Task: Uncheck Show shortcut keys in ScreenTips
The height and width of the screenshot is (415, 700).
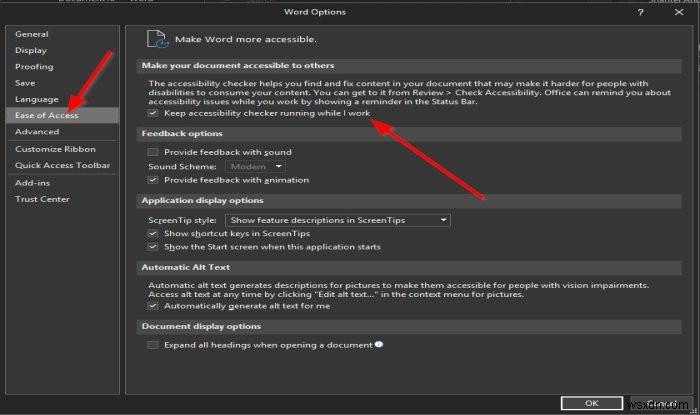Action: click(153, 233)
